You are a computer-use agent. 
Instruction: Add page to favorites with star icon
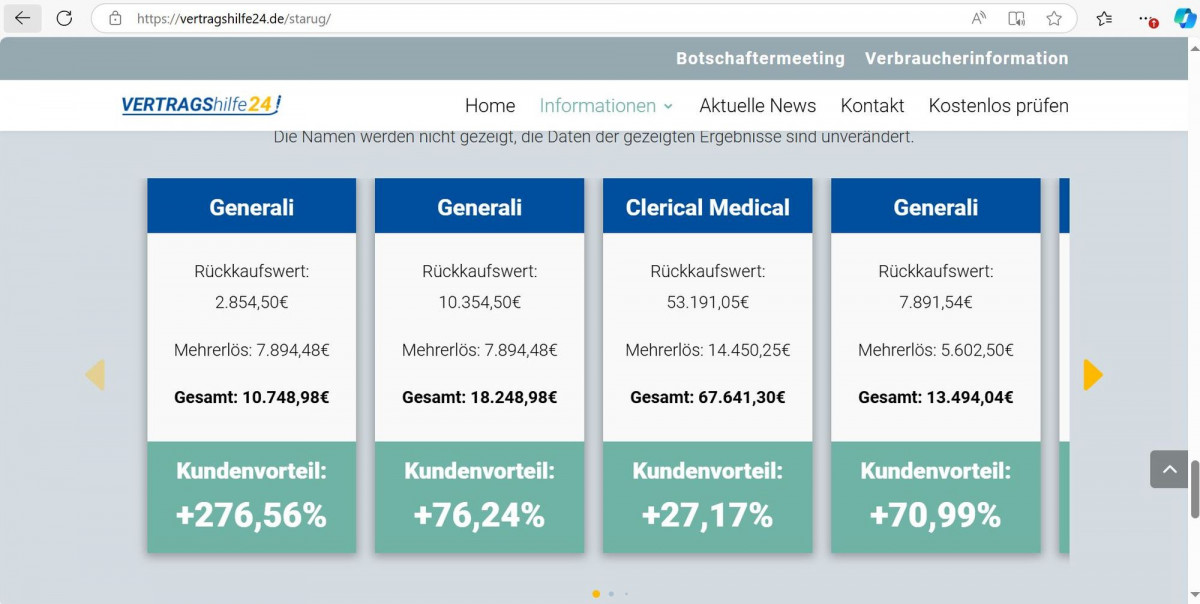[x=1054, y=18]
